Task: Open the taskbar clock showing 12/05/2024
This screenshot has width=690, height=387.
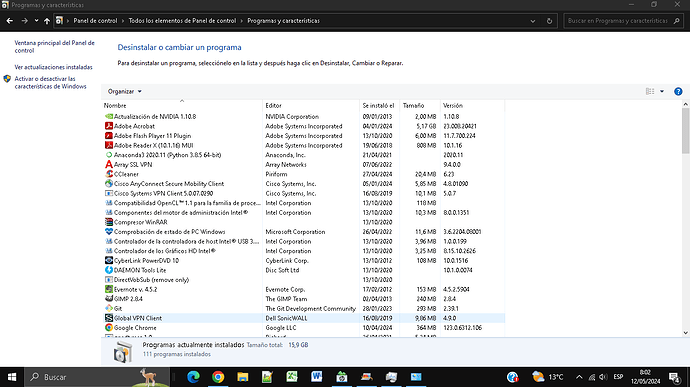Action: coord(645,377)
